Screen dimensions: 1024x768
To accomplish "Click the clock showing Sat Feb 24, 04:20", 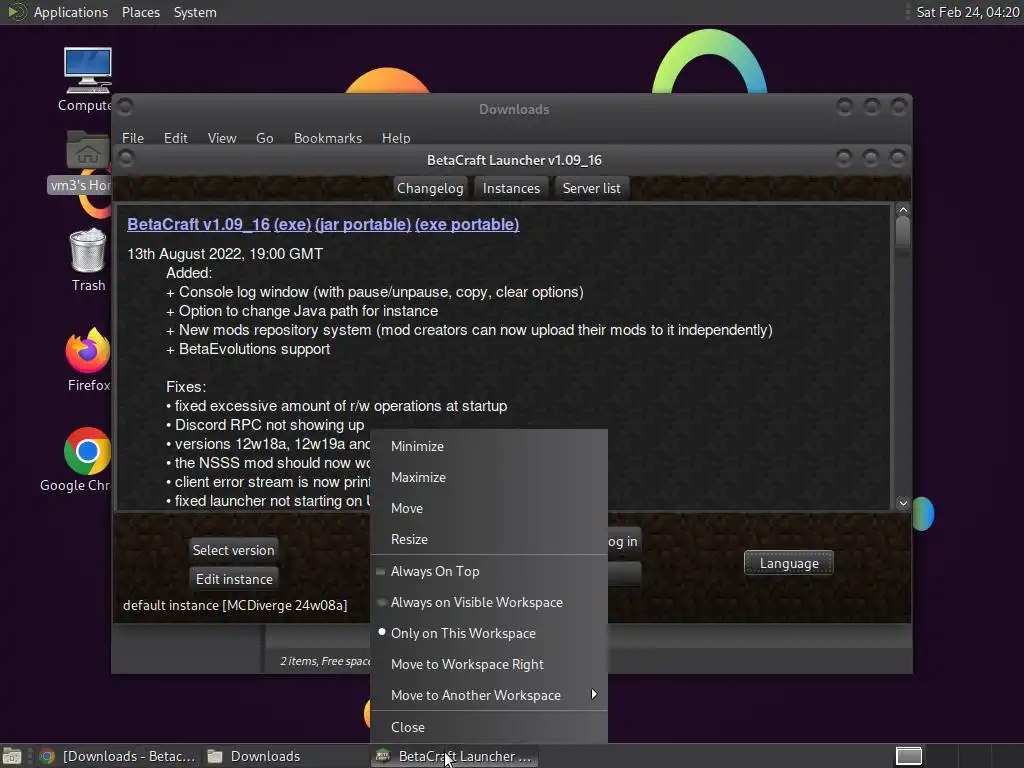I will click(967, 12).
